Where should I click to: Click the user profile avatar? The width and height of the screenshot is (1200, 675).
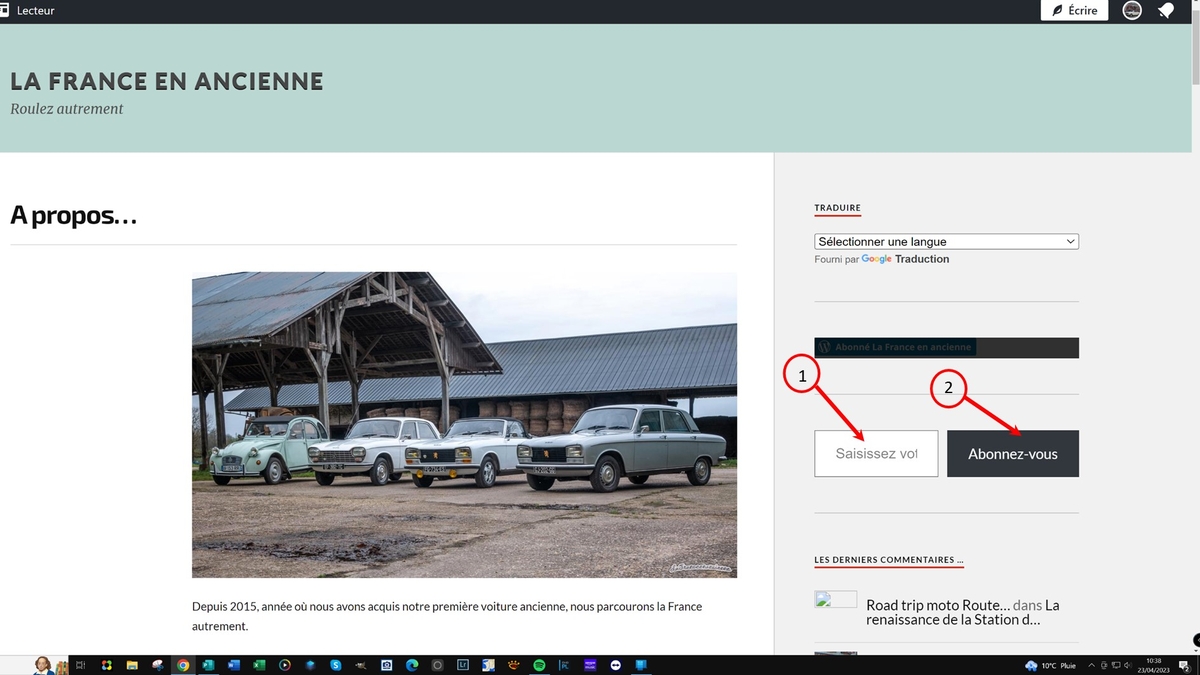(1132, 11)
